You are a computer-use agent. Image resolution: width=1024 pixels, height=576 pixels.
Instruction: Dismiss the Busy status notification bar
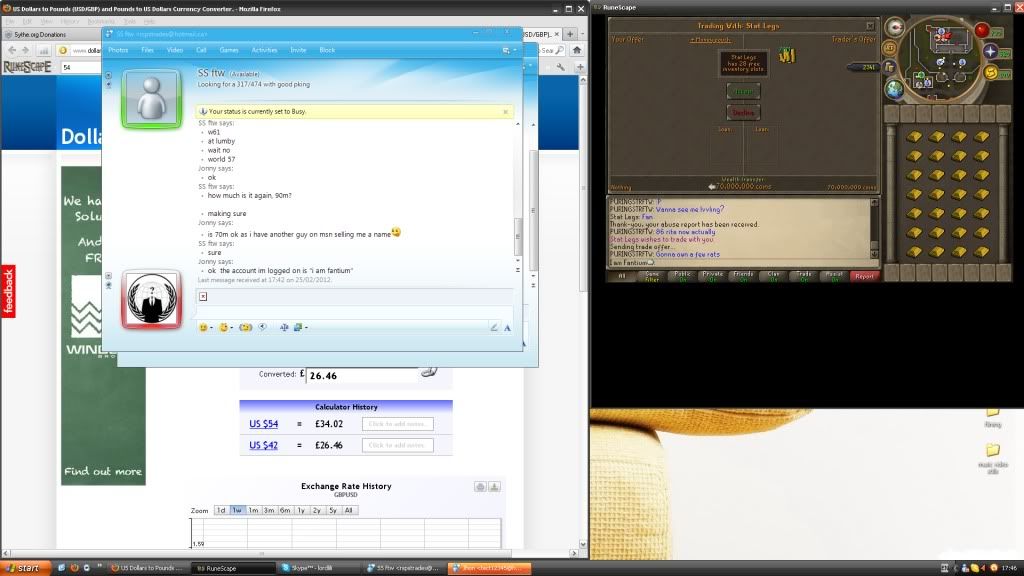pyautogui.click(x=505, y=112)
